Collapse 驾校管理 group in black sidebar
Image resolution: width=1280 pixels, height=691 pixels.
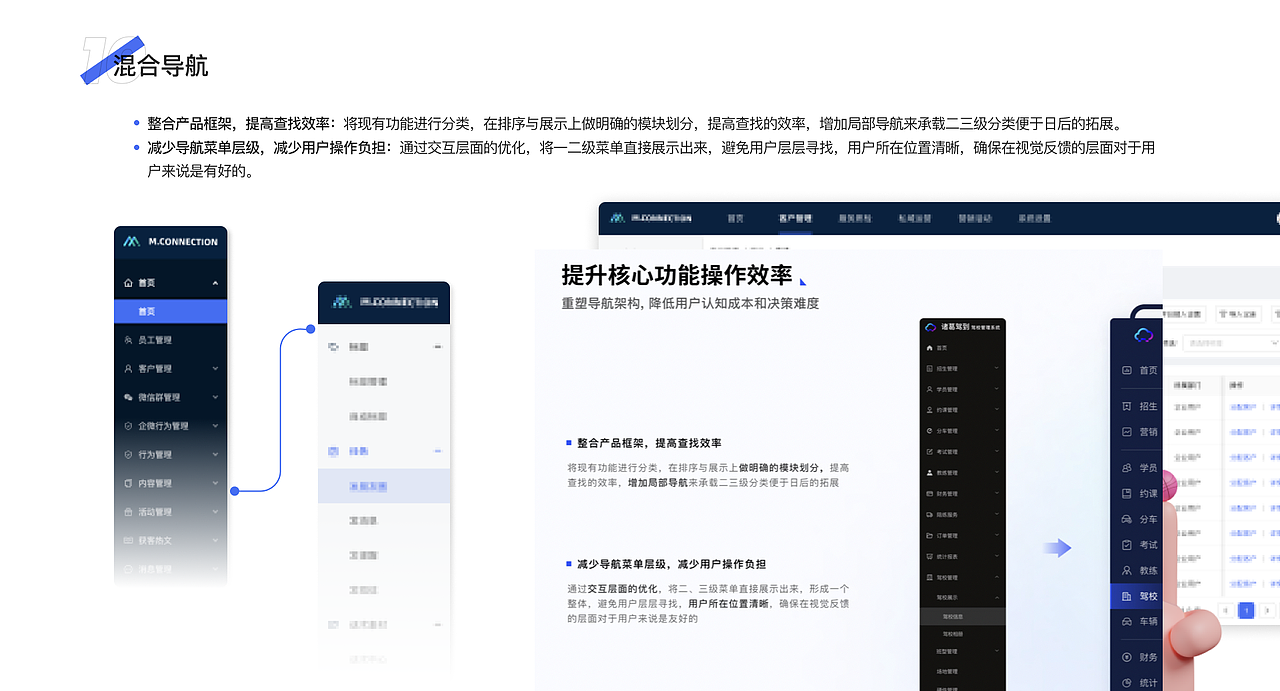point(997,577)
